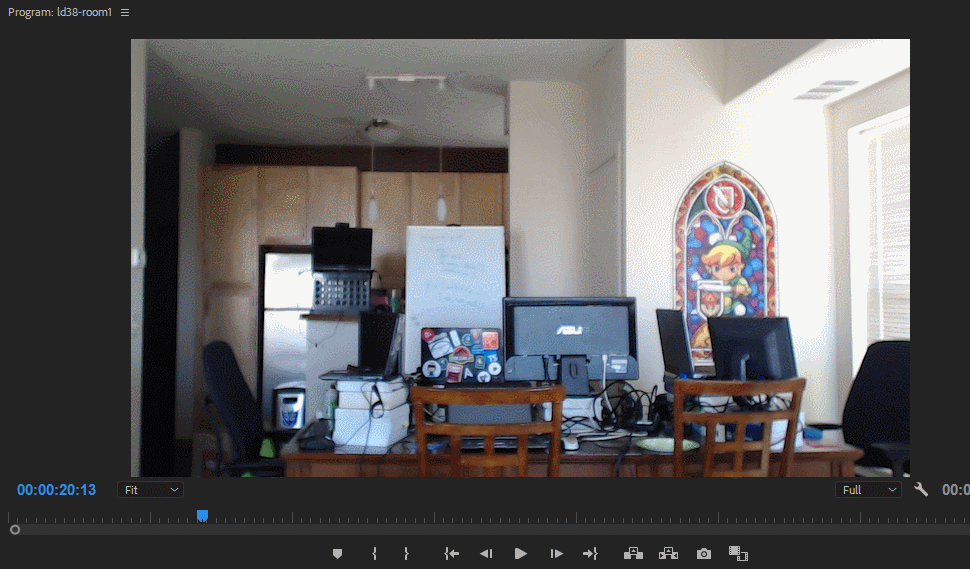Step back one frame
This screenshot has height=569, width=970.
[486, 554]
